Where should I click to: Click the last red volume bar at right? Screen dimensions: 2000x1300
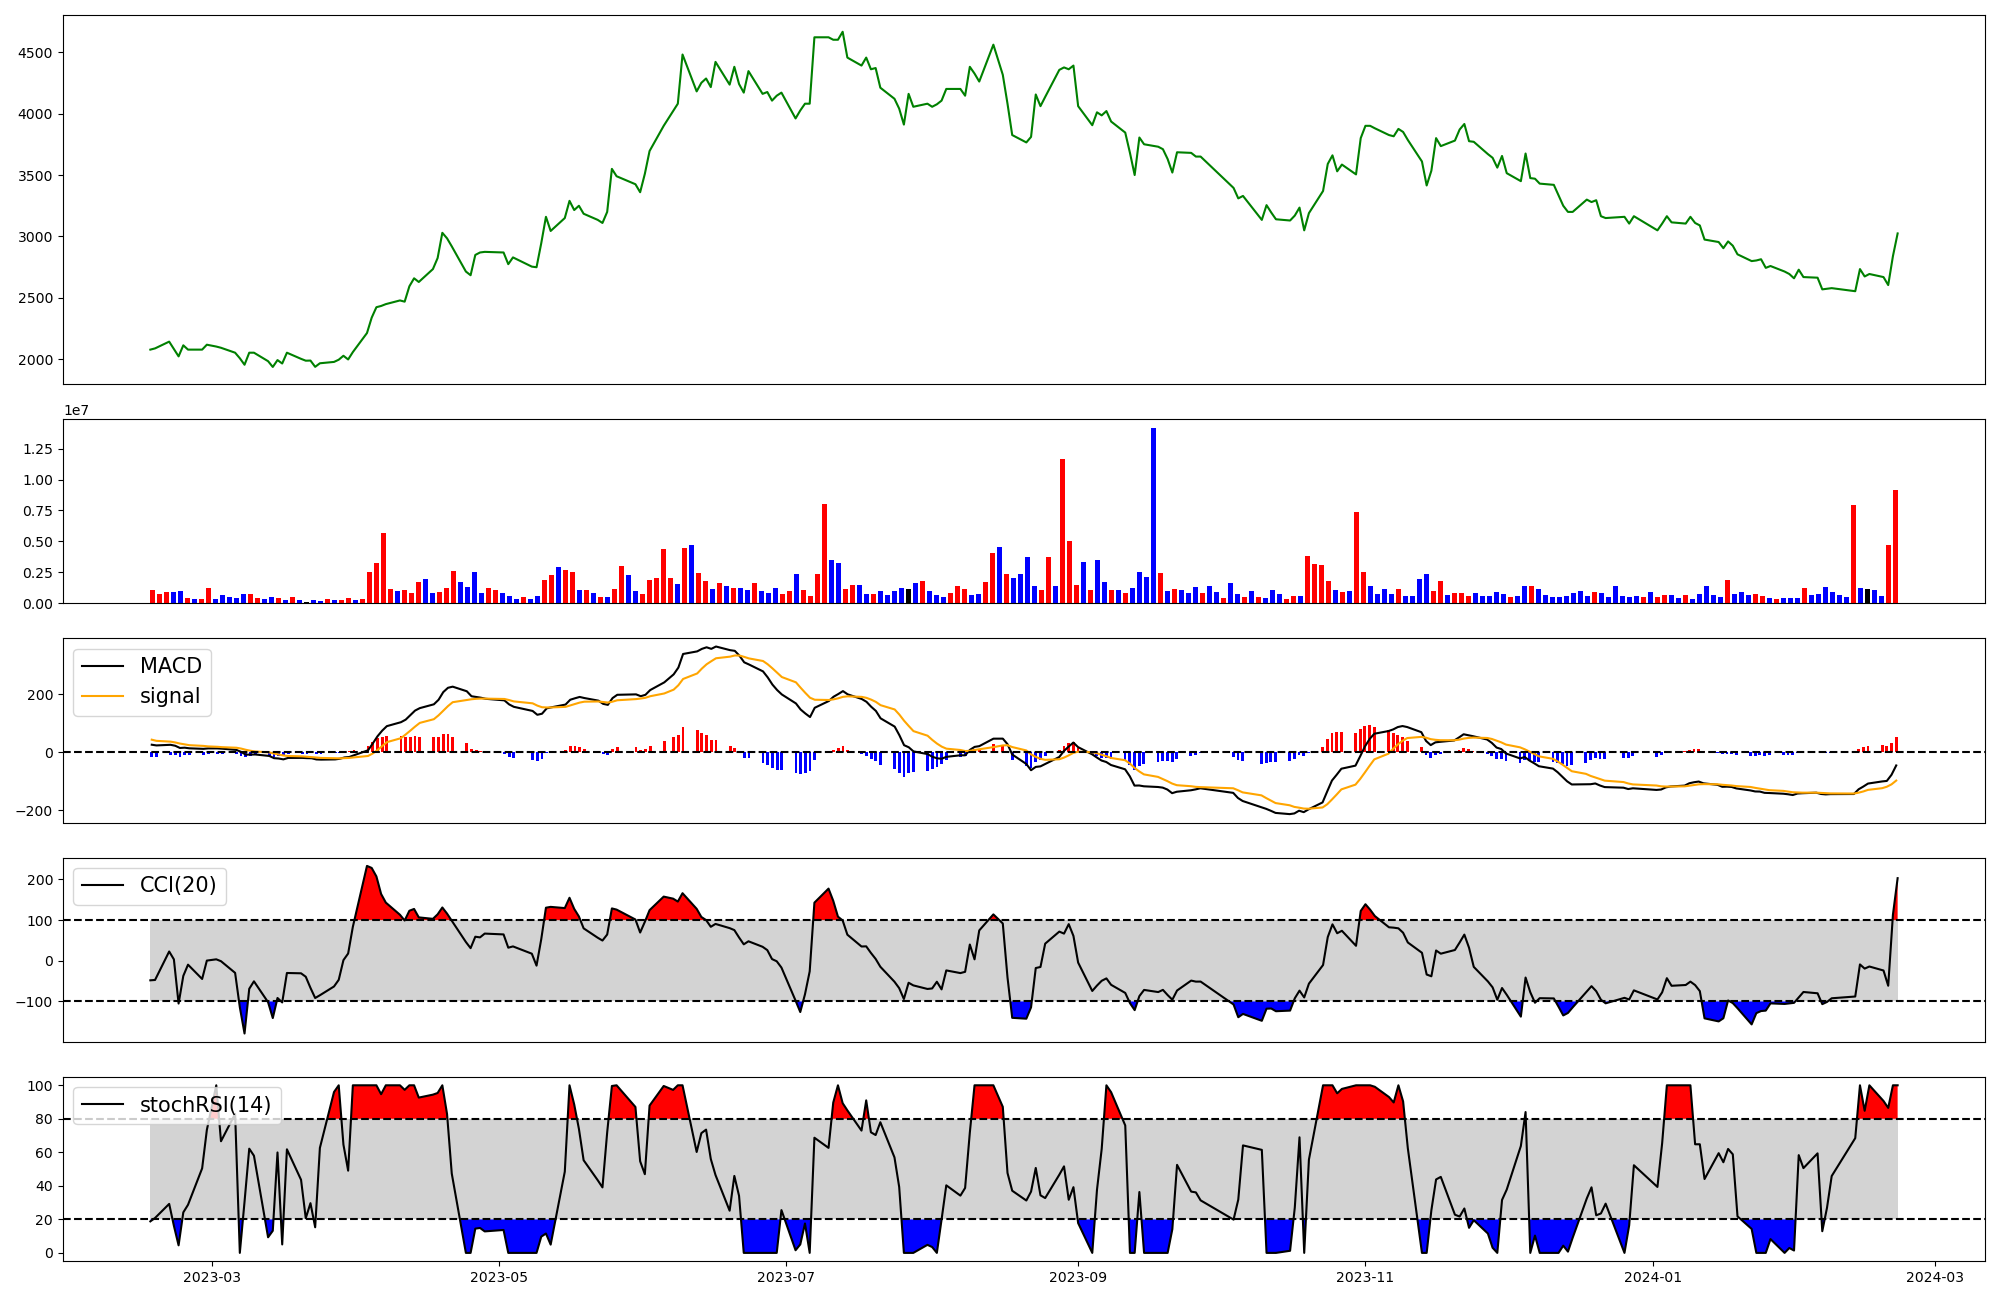pos(1895,547)
